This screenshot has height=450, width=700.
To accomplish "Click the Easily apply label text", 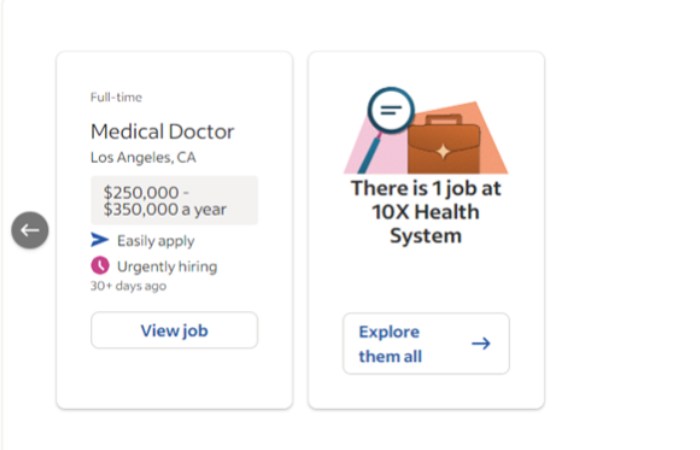I will pyautogui.click(x=156, y=240).
